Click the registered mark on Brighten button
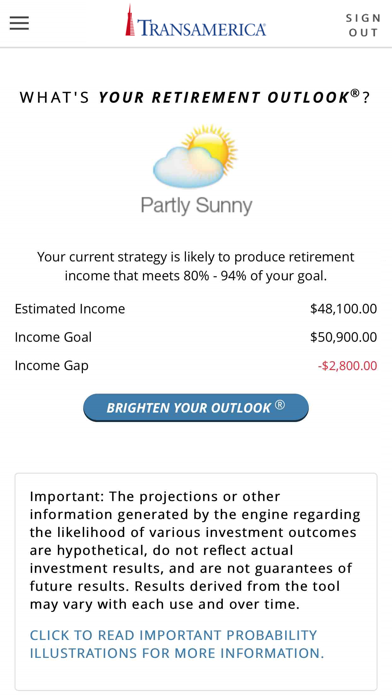392x696 pixels. [x=280, y=405]
